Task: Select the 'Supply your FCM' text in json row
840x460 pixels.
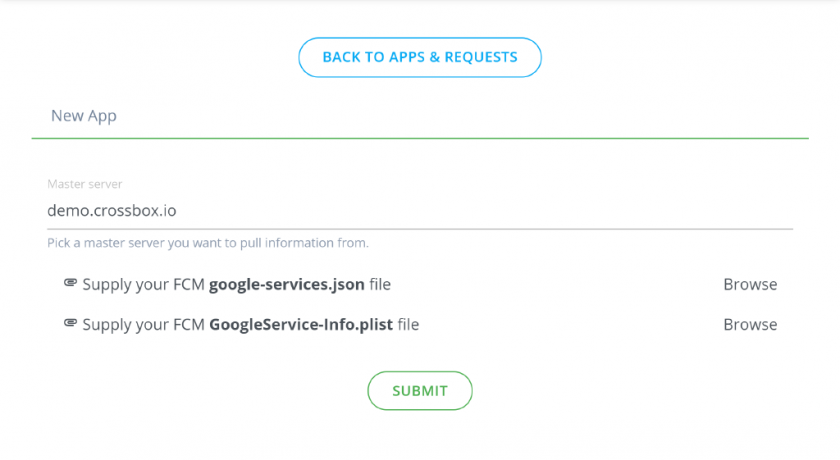Action: [x=144, y=284]
